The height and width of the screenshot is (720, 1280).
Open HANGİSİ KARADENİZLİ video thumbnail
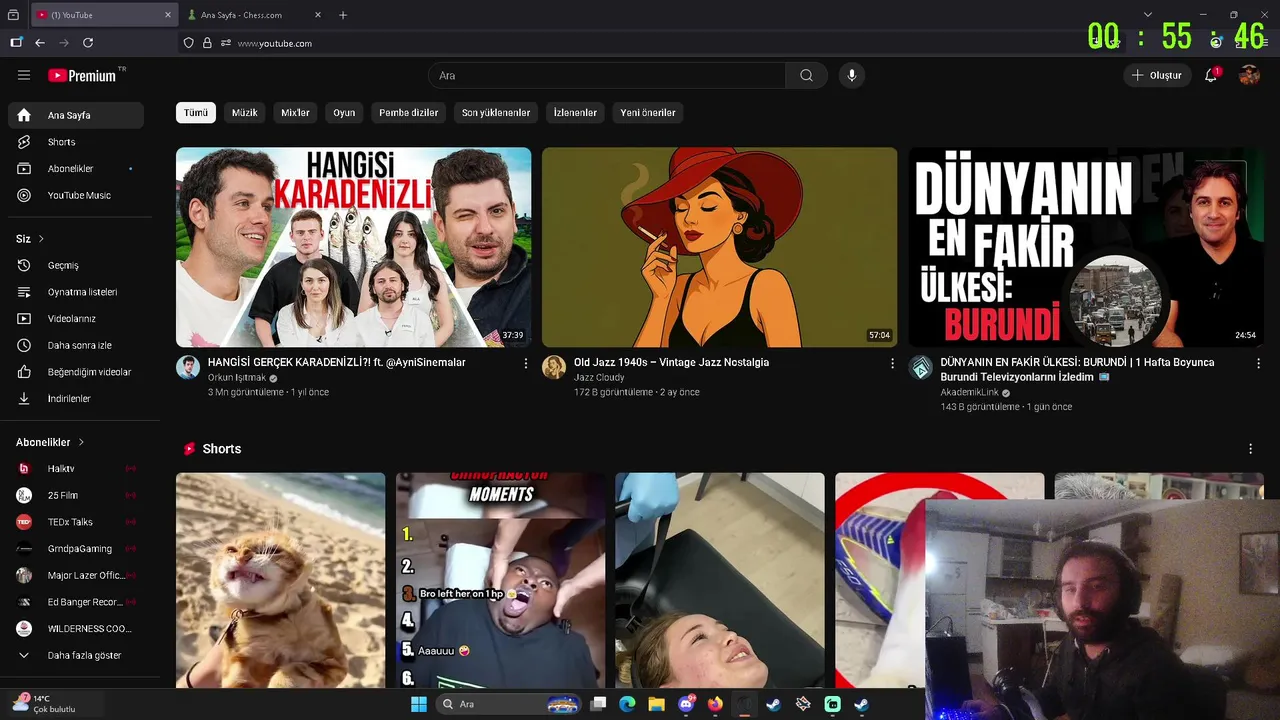coord(353,247)
